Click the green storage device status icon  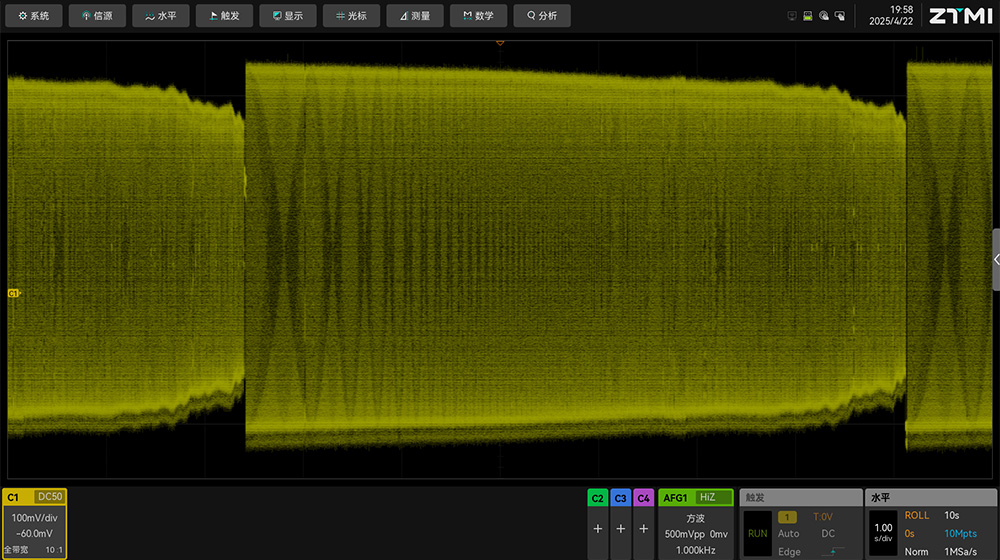click(807, 16)
